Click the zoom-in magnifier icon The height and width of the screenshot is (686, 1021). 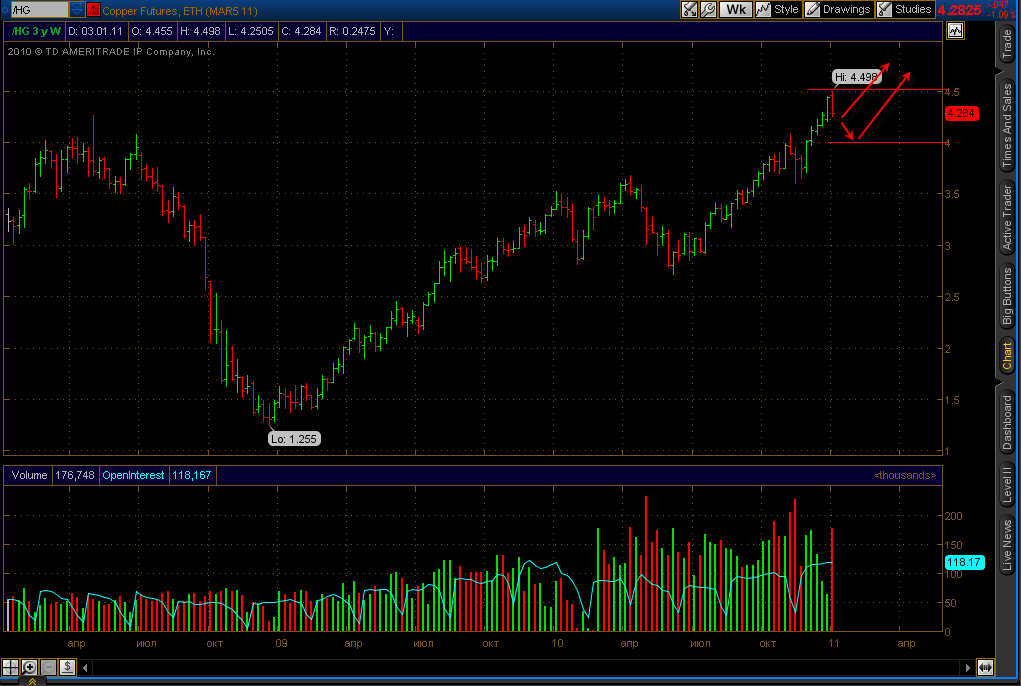pyautogui.click(x=29, y=667)
